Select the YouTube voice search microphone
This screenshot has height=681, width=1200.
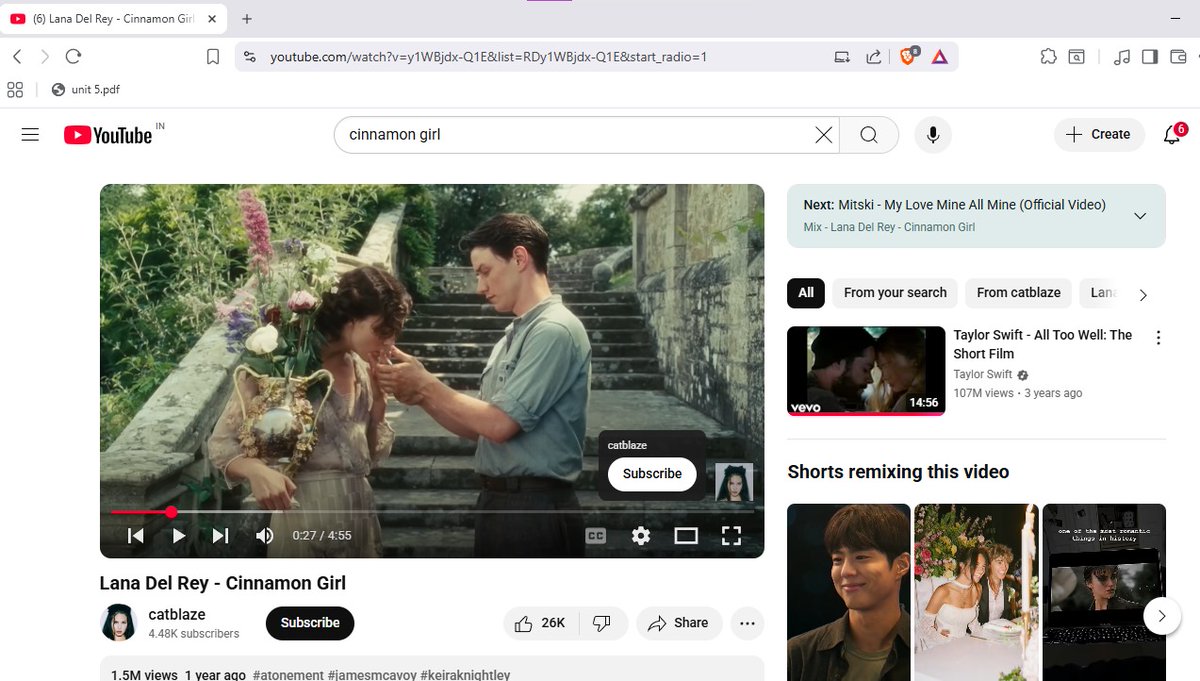point(932,134)
